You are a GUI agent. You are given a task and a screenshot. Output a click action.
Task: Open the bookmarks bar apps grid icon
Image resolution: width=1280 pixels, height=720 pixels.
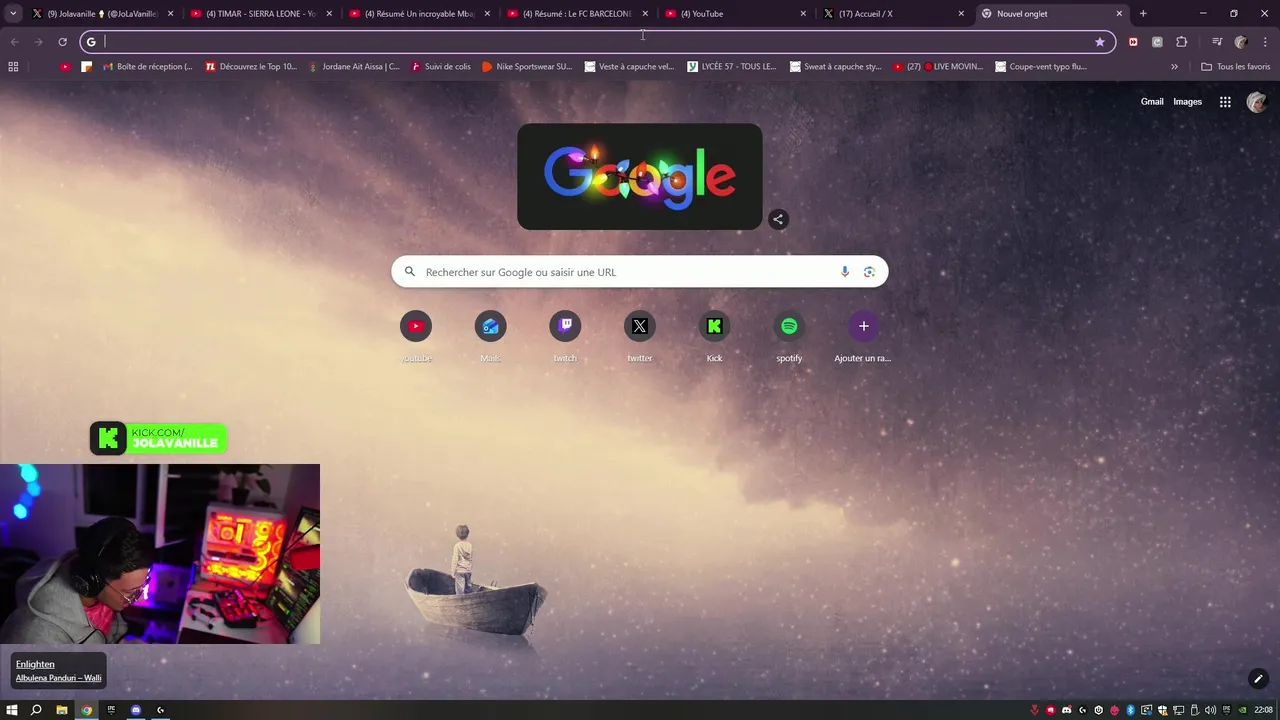pos(13,67)
